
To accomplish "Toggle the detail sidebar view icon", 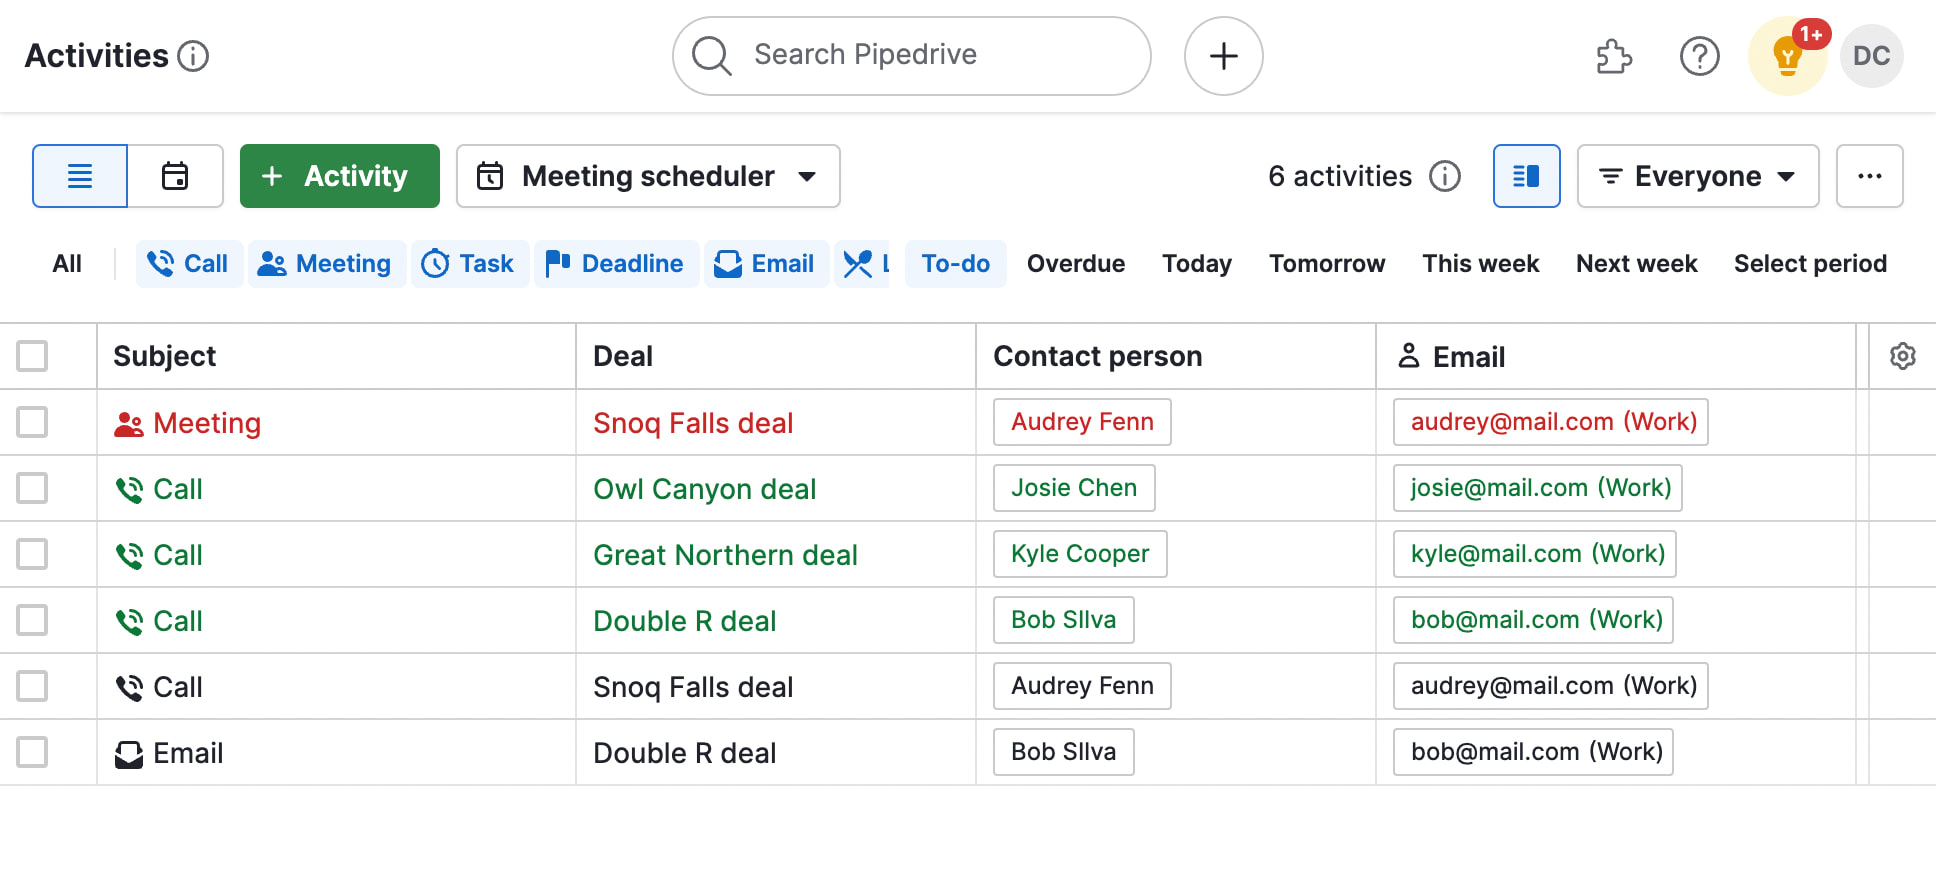I will point(1527,176).
